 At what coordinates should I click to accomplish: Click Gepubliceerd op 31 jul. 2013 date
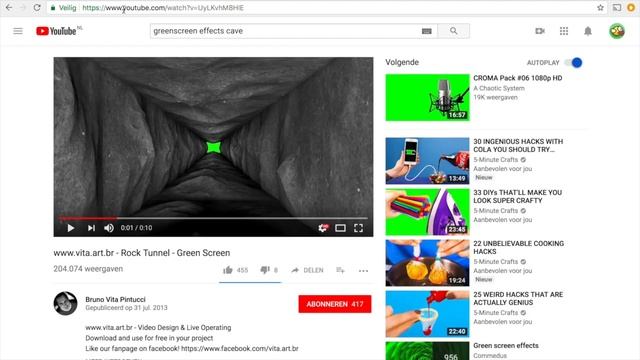pos(126,308)
